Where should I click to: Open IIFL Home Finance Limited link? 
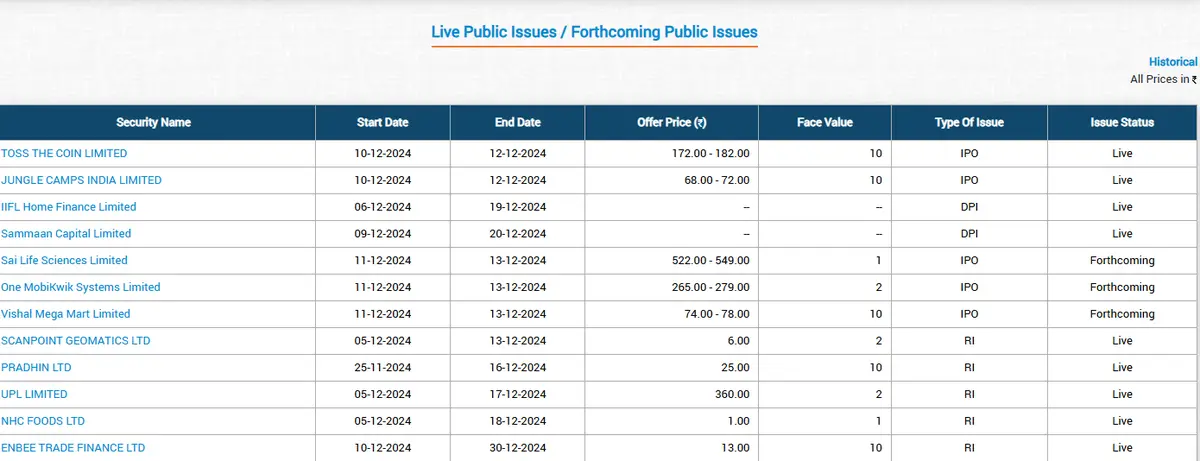(69, 207)
